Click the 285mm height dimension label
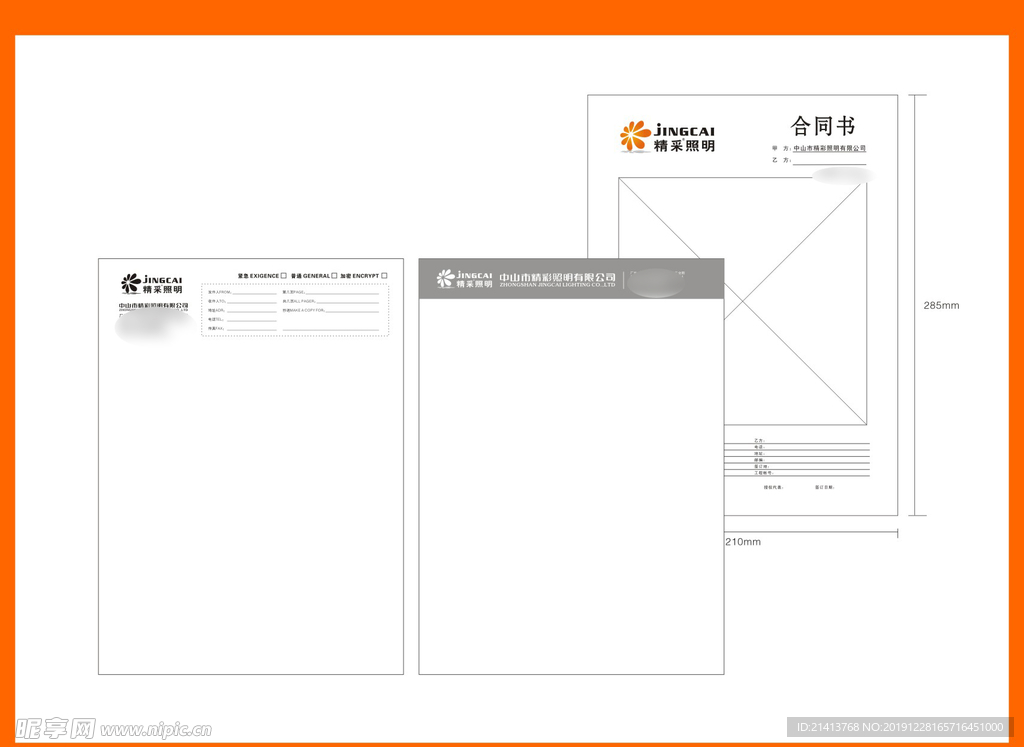Viewport: 1024px width, 747px height. tap(941, 305)
